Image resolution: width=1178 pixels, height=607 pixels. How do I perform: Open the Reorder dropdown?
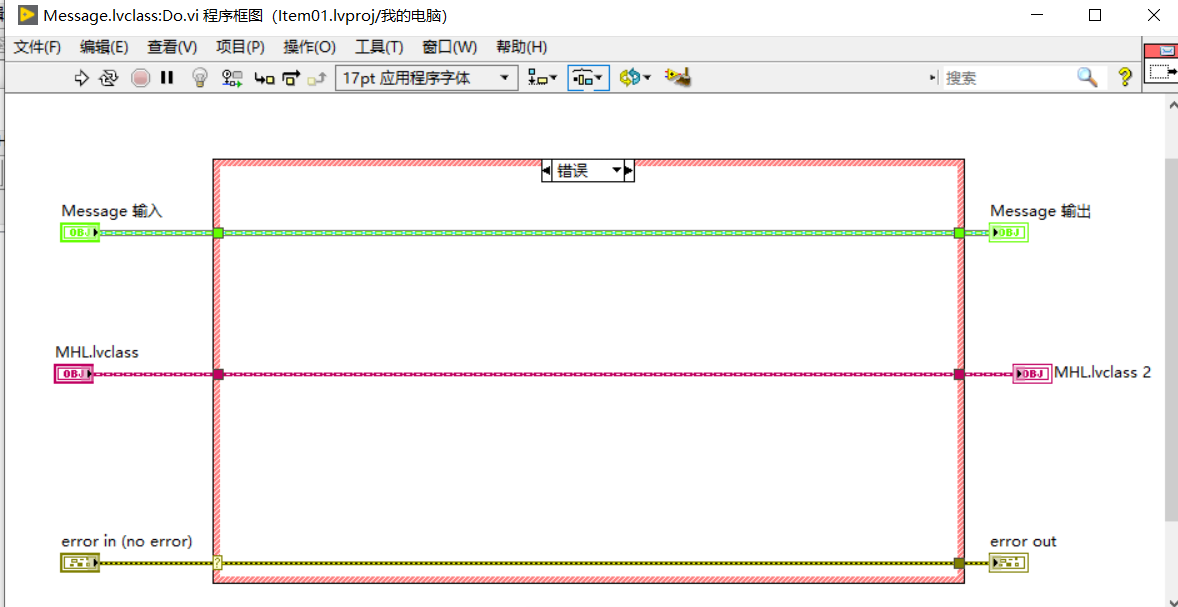[635, 77]
